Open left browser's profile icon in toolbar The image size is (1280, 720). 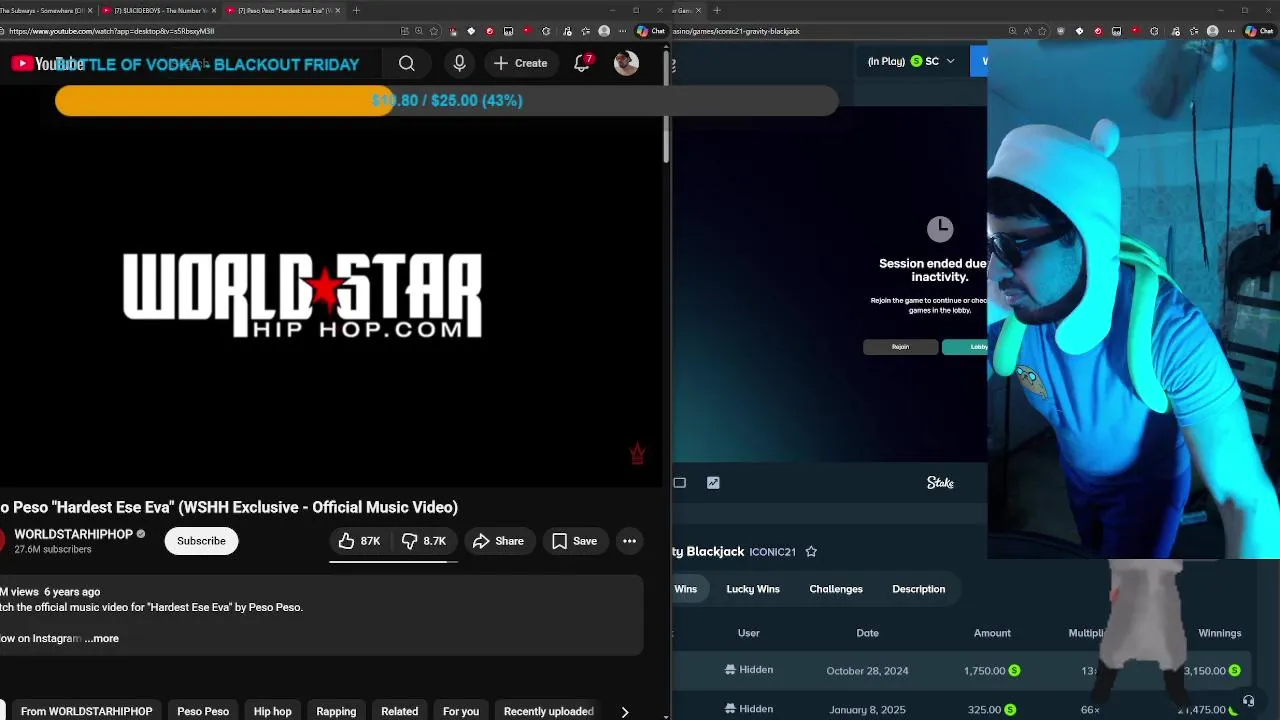tap(604, 31)
